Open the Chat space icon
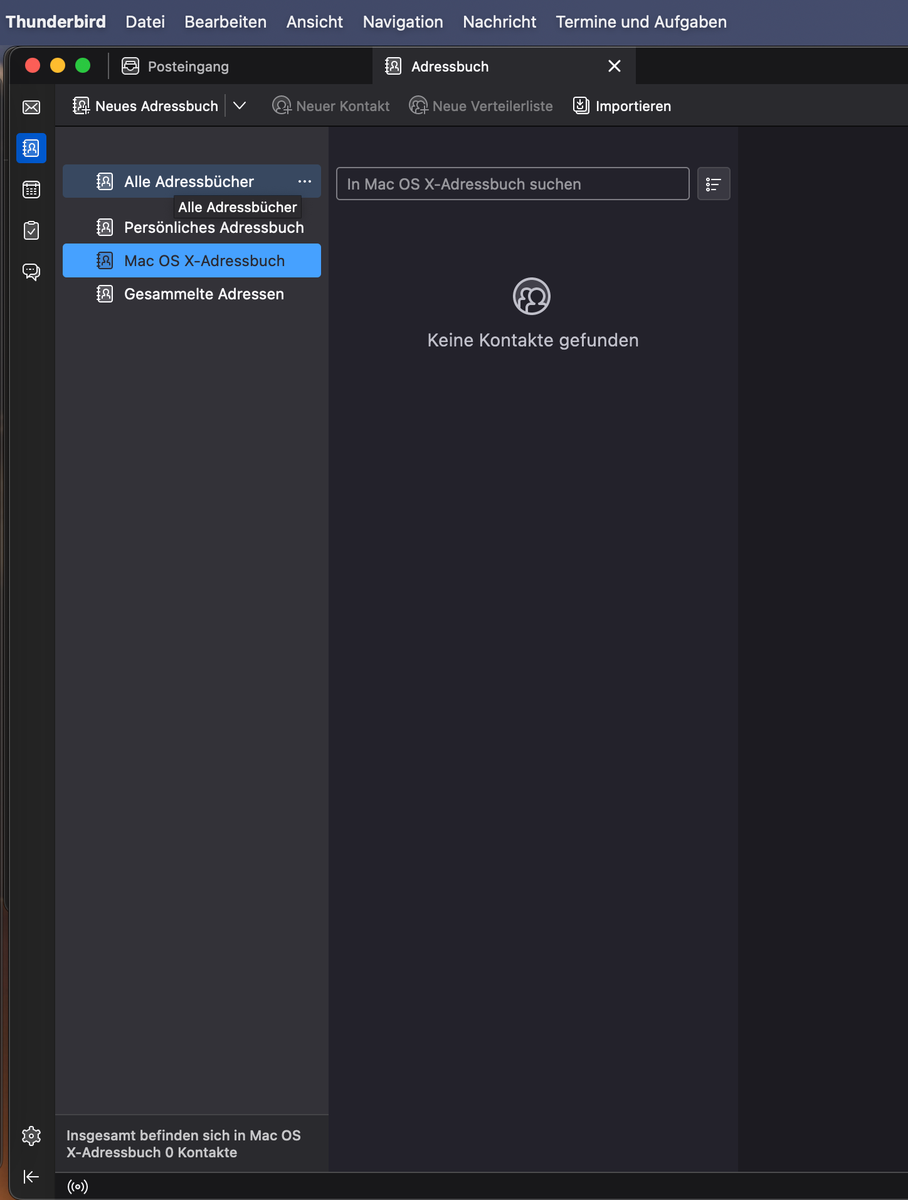This screenshot has height=1200, width=908. [x=31, y=272]
